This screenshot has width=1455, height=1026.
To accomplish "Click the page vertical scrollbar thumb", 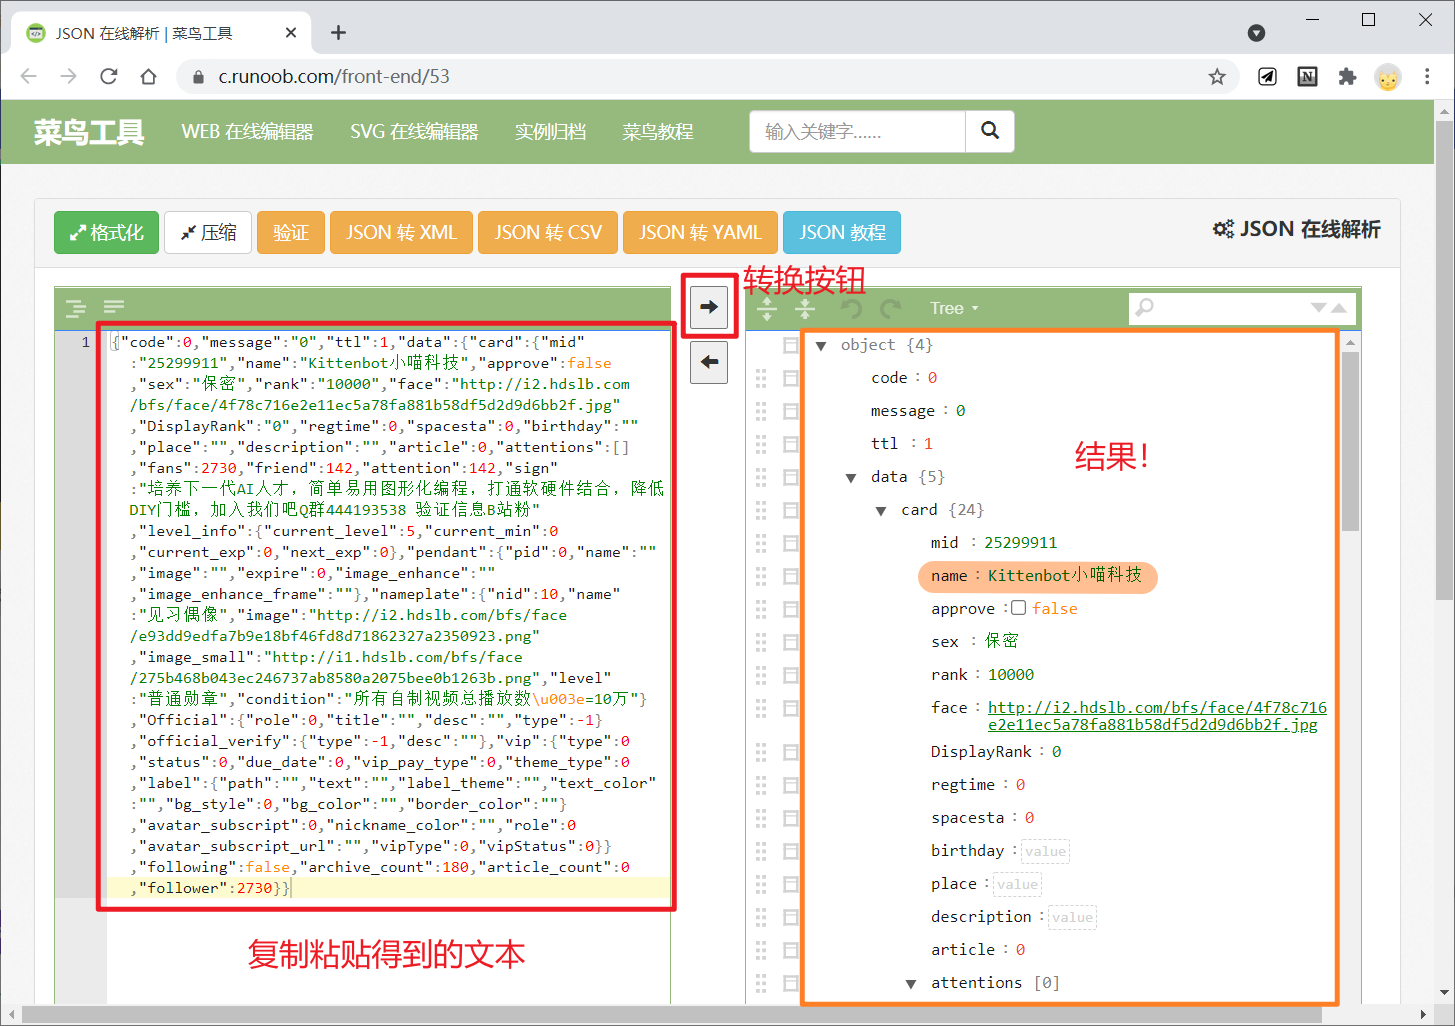I will pos(1445,360).
